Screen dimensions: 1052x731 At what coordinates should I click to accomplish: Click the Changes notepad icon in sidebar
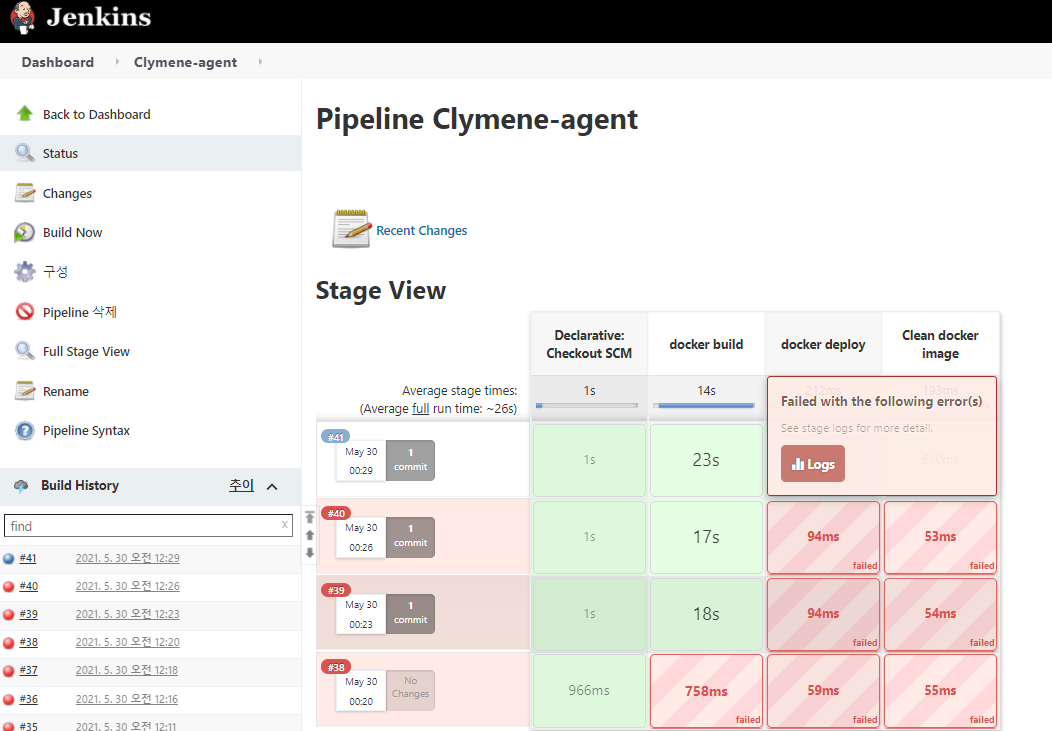[x=25, y=193]
